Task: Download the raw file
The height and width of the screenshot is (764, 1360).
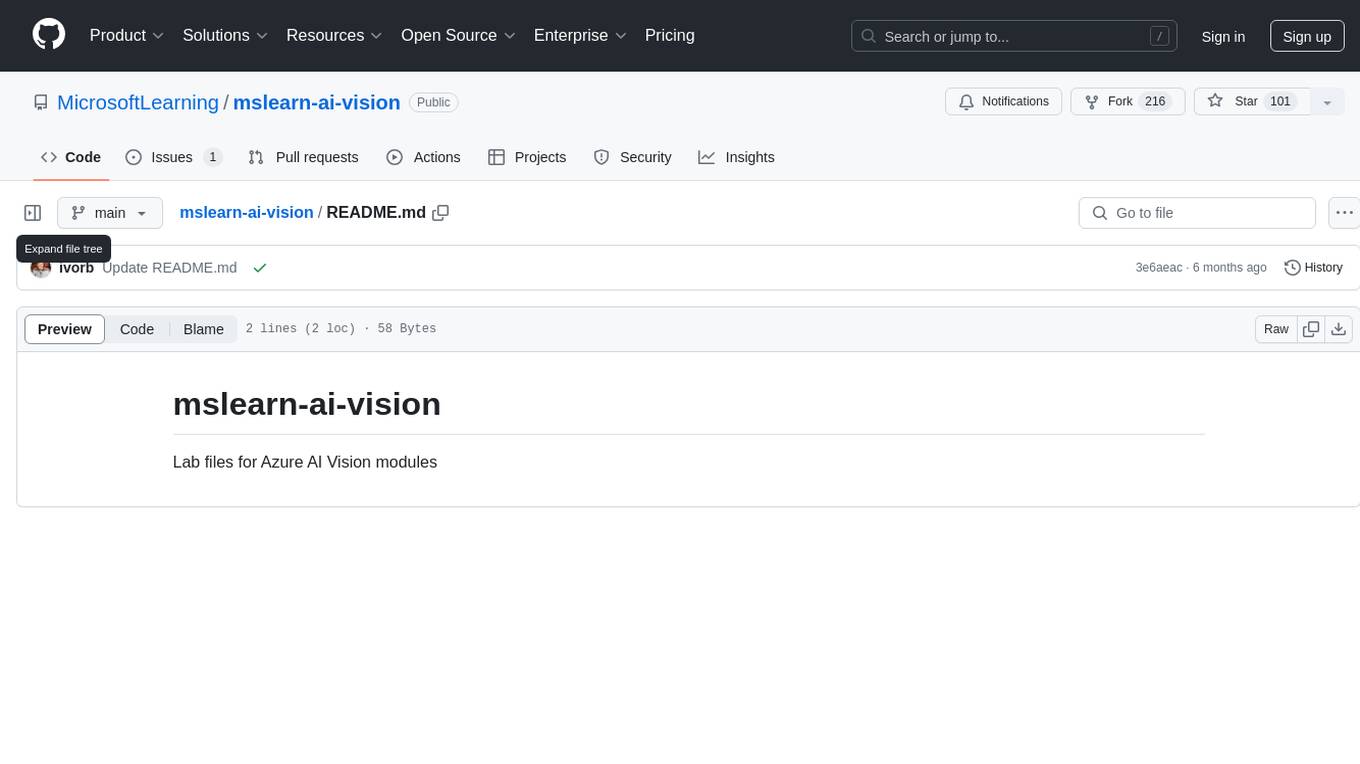Action: pyautogui.click(x=1339, y=329)
